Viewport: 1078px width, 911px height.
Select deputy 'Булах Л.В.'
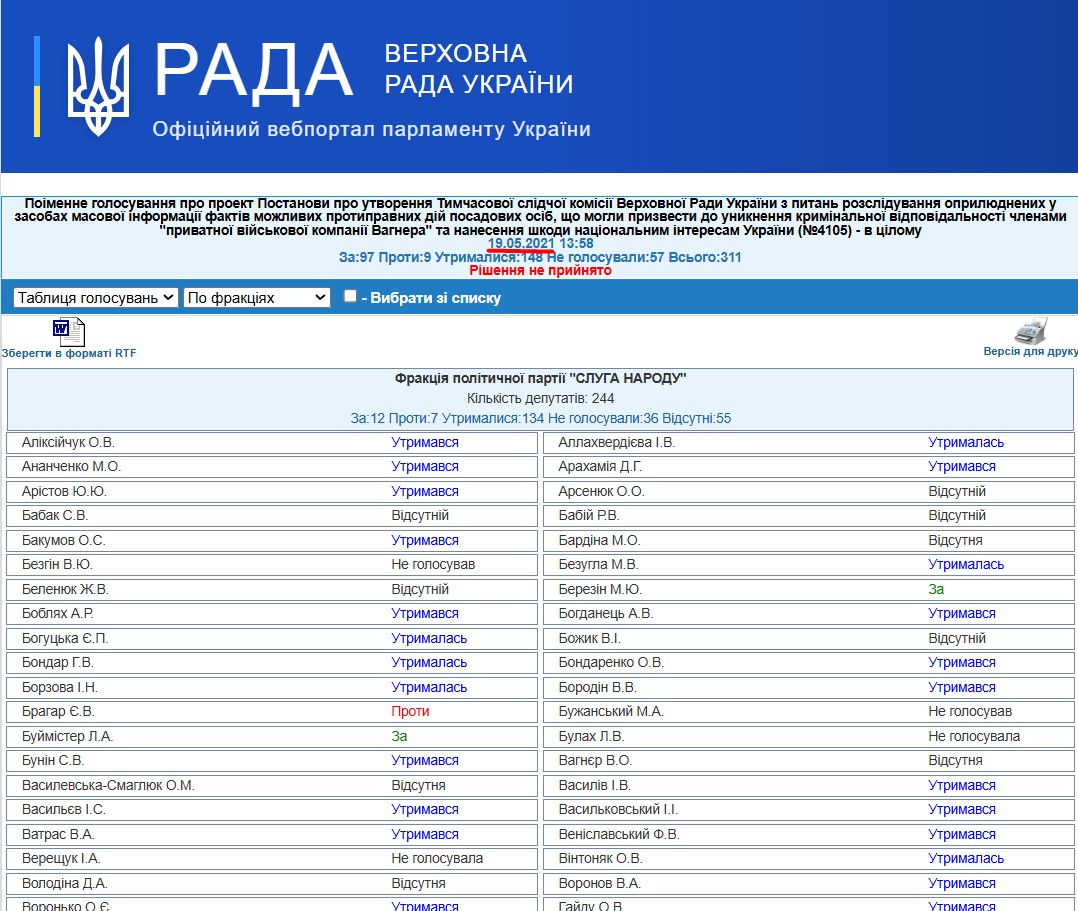click(x=591, y=736)
